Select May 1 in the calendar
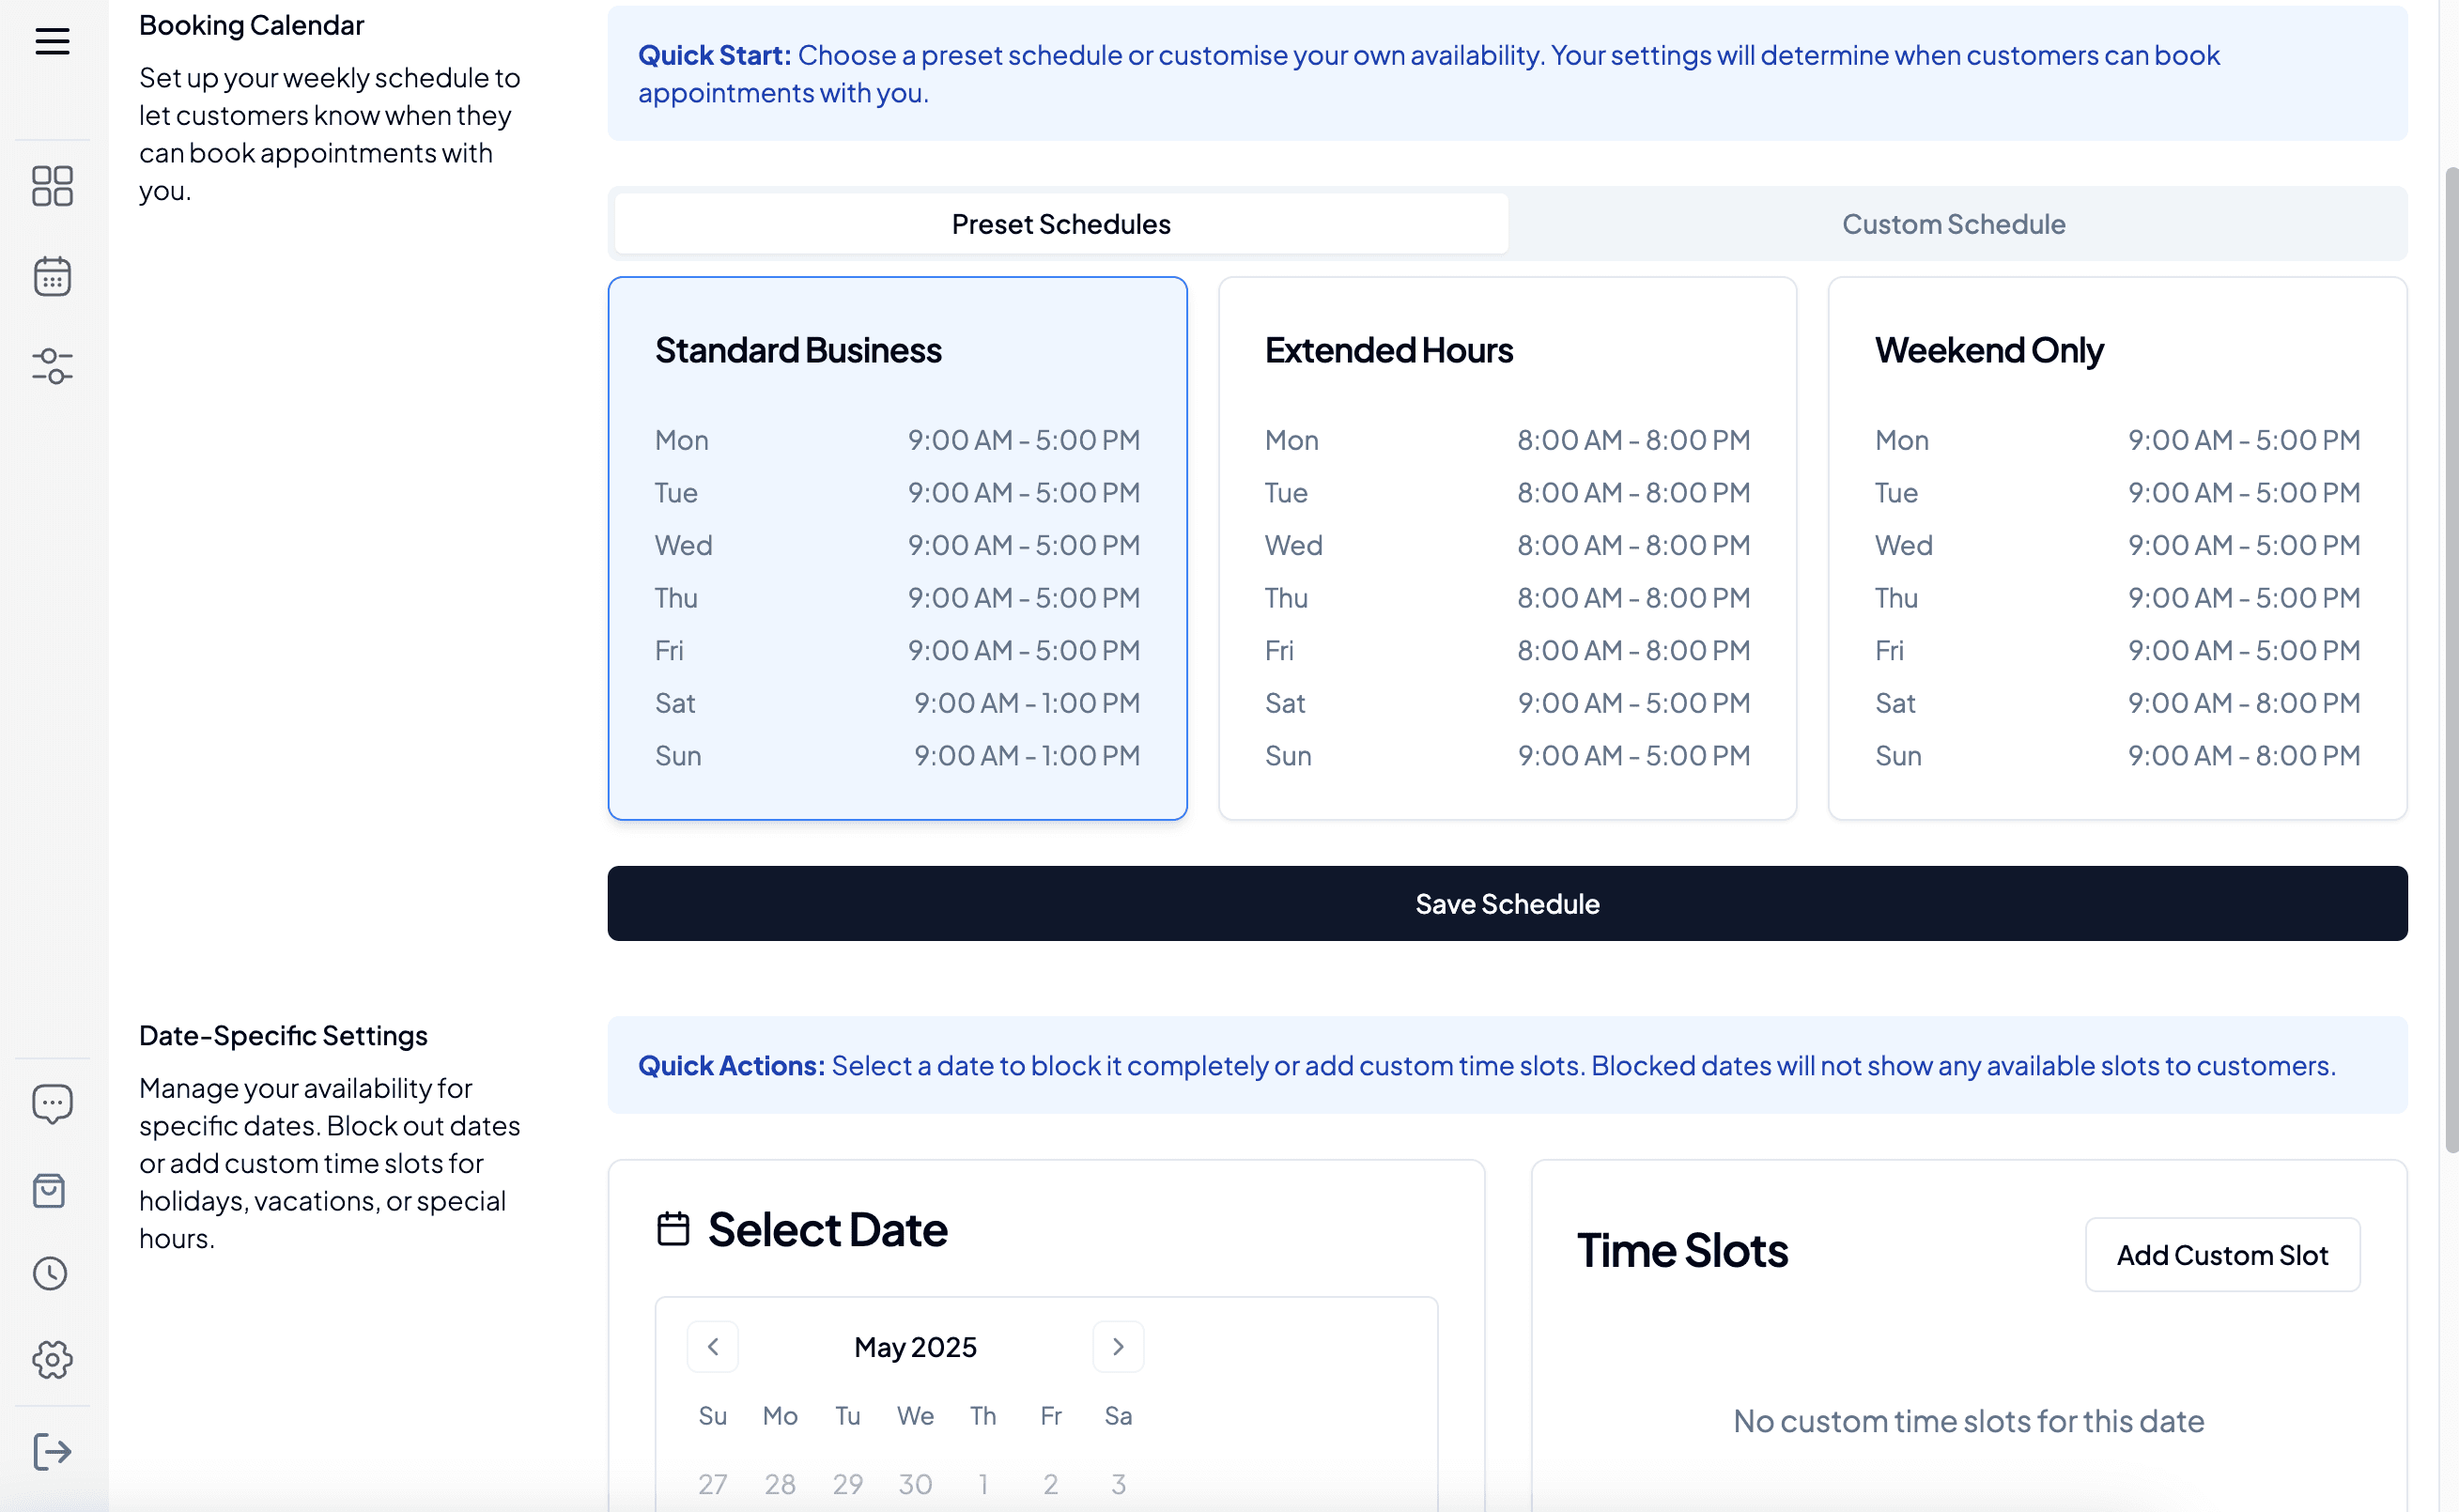 983,1484
